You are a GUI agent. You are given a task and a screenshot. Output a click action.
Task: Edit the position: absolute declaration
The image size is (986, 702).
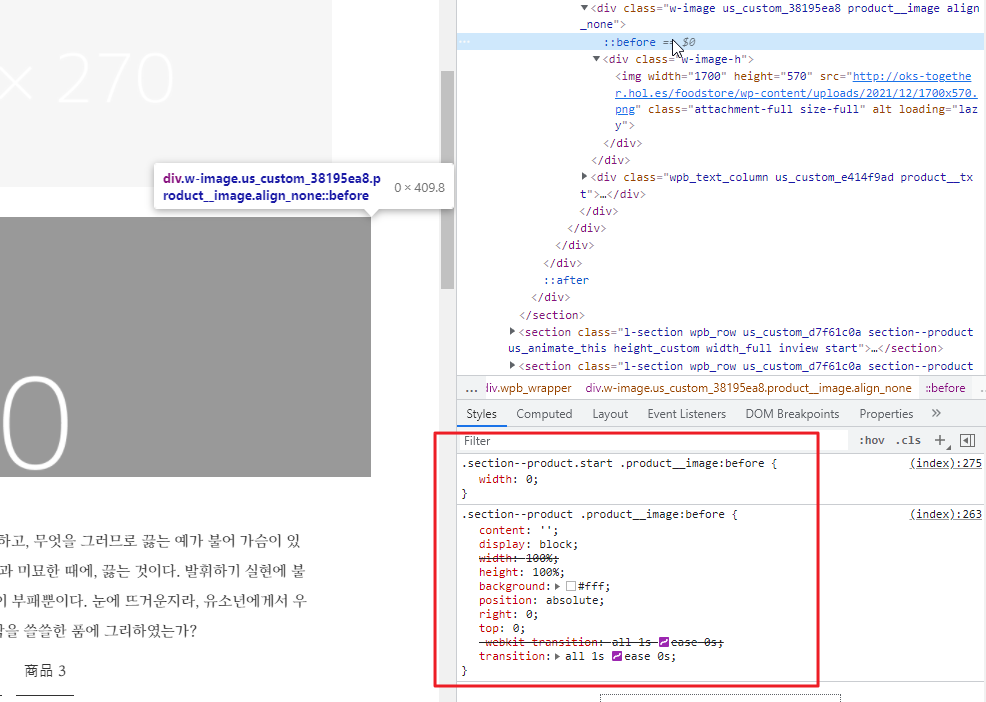click(x=541, y=600)
